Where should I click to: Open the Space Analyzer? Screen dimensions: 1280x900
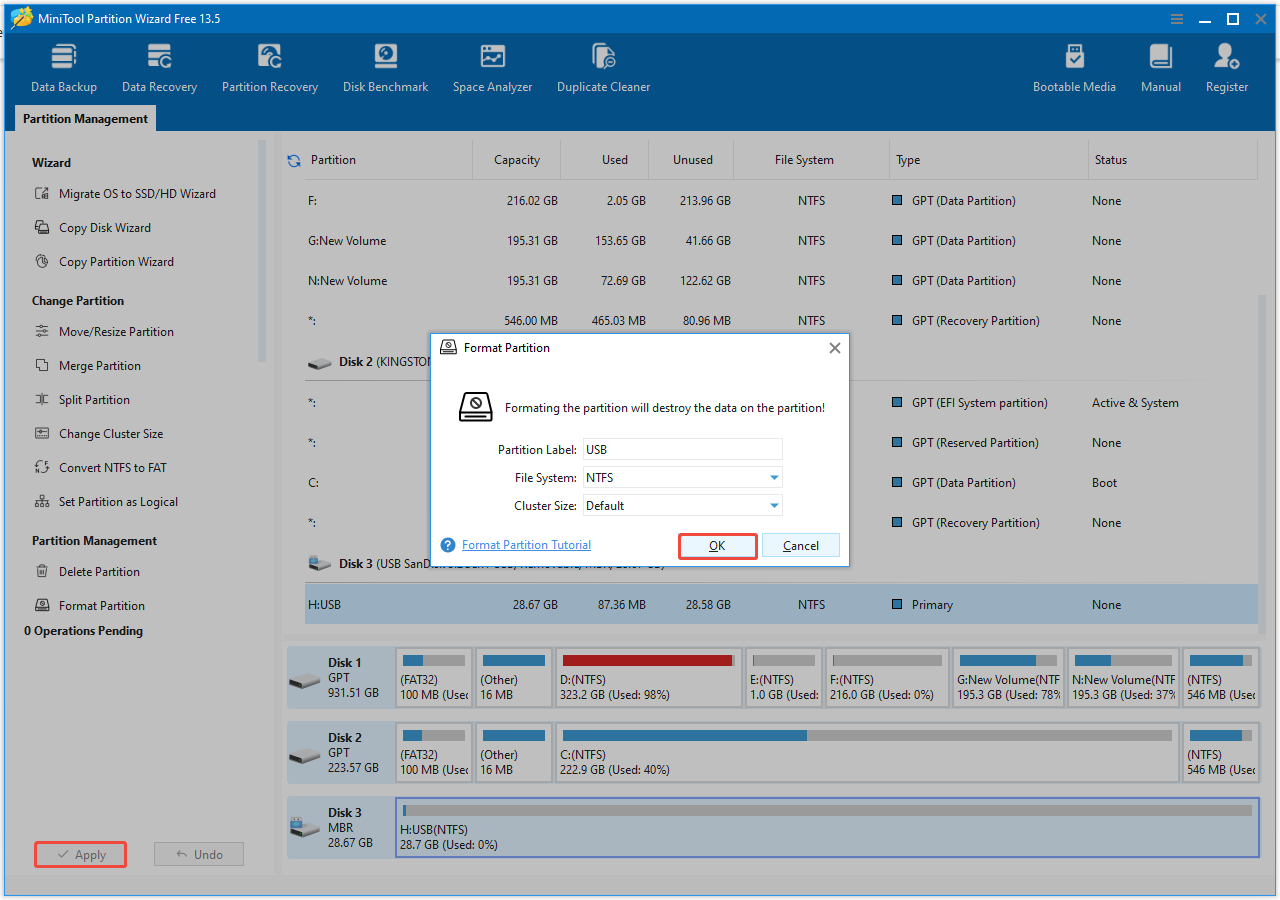click(x=492, y=66)
